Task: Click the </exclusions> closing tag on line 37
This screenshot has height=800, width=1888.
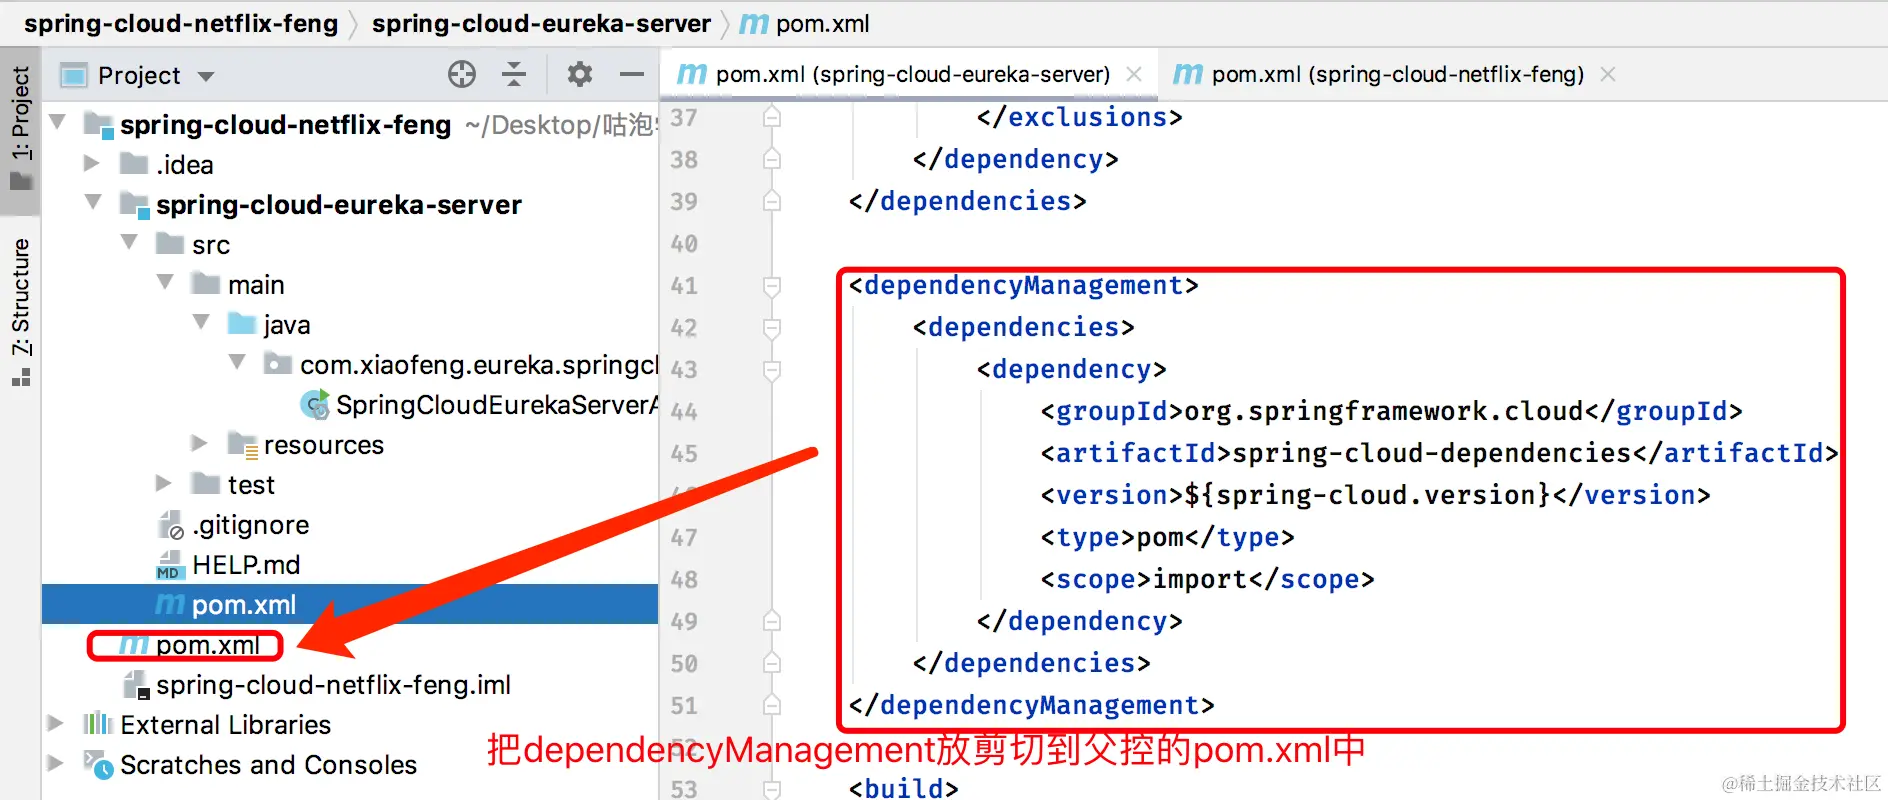Action: point(1079,117)
